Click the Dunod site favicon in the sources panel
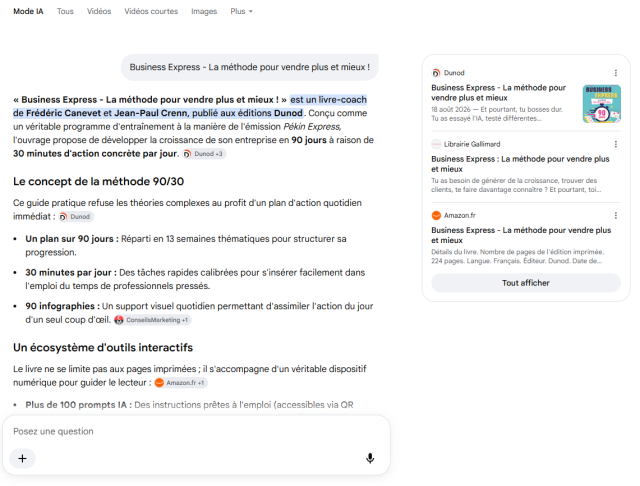 tap(436, 73)
